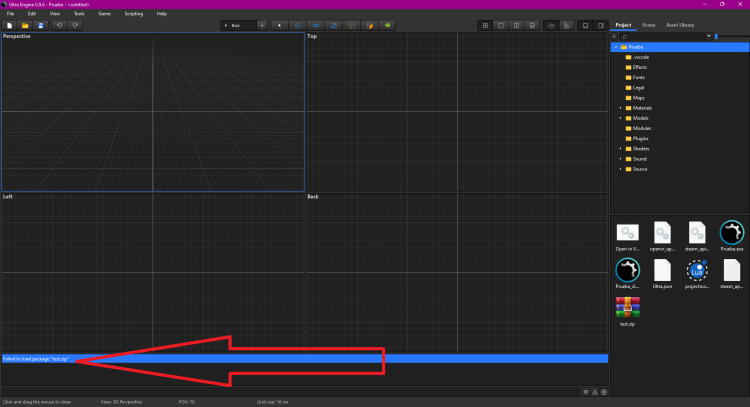Click the Redo arrow icon
750x407 pixels.
(x=75, y=24)
